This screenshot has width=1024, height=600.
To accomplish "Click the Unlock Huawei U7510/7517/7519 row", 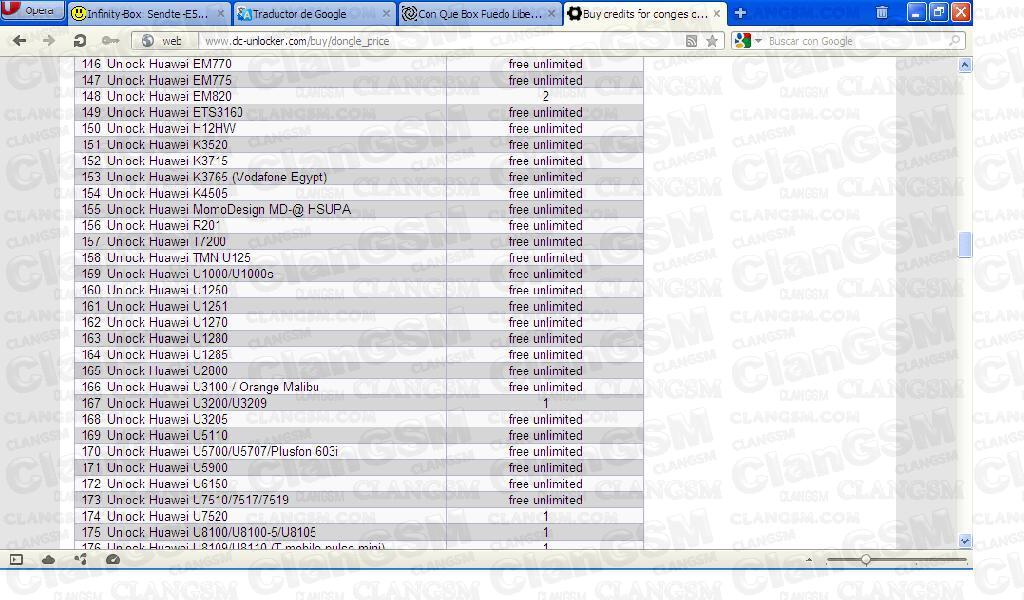I will click(359, 499).
